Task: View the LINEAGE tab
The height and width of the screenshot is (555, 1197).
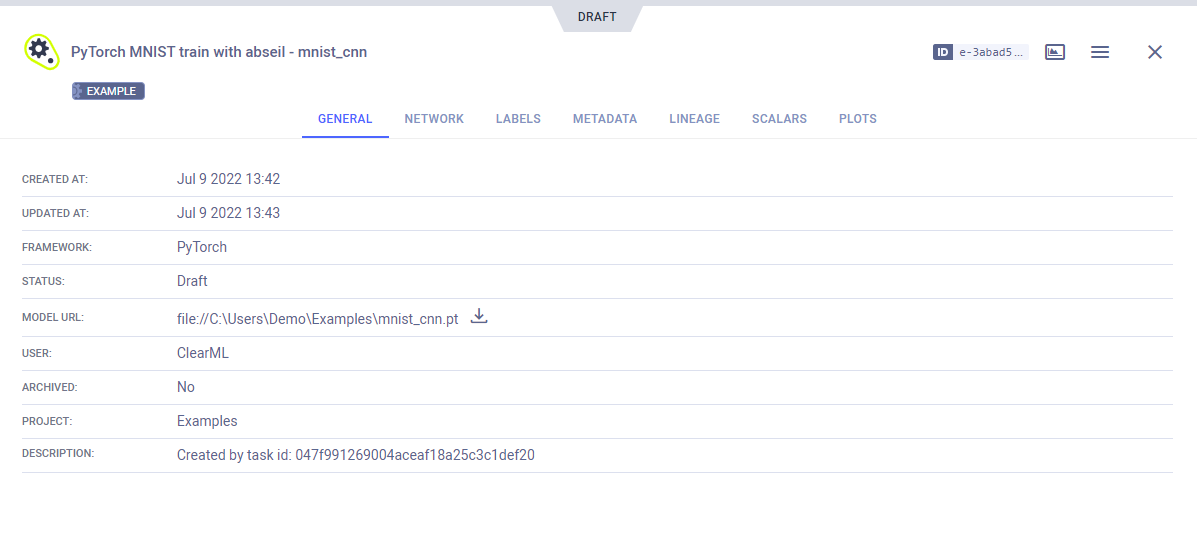Action: pos(694,119)
